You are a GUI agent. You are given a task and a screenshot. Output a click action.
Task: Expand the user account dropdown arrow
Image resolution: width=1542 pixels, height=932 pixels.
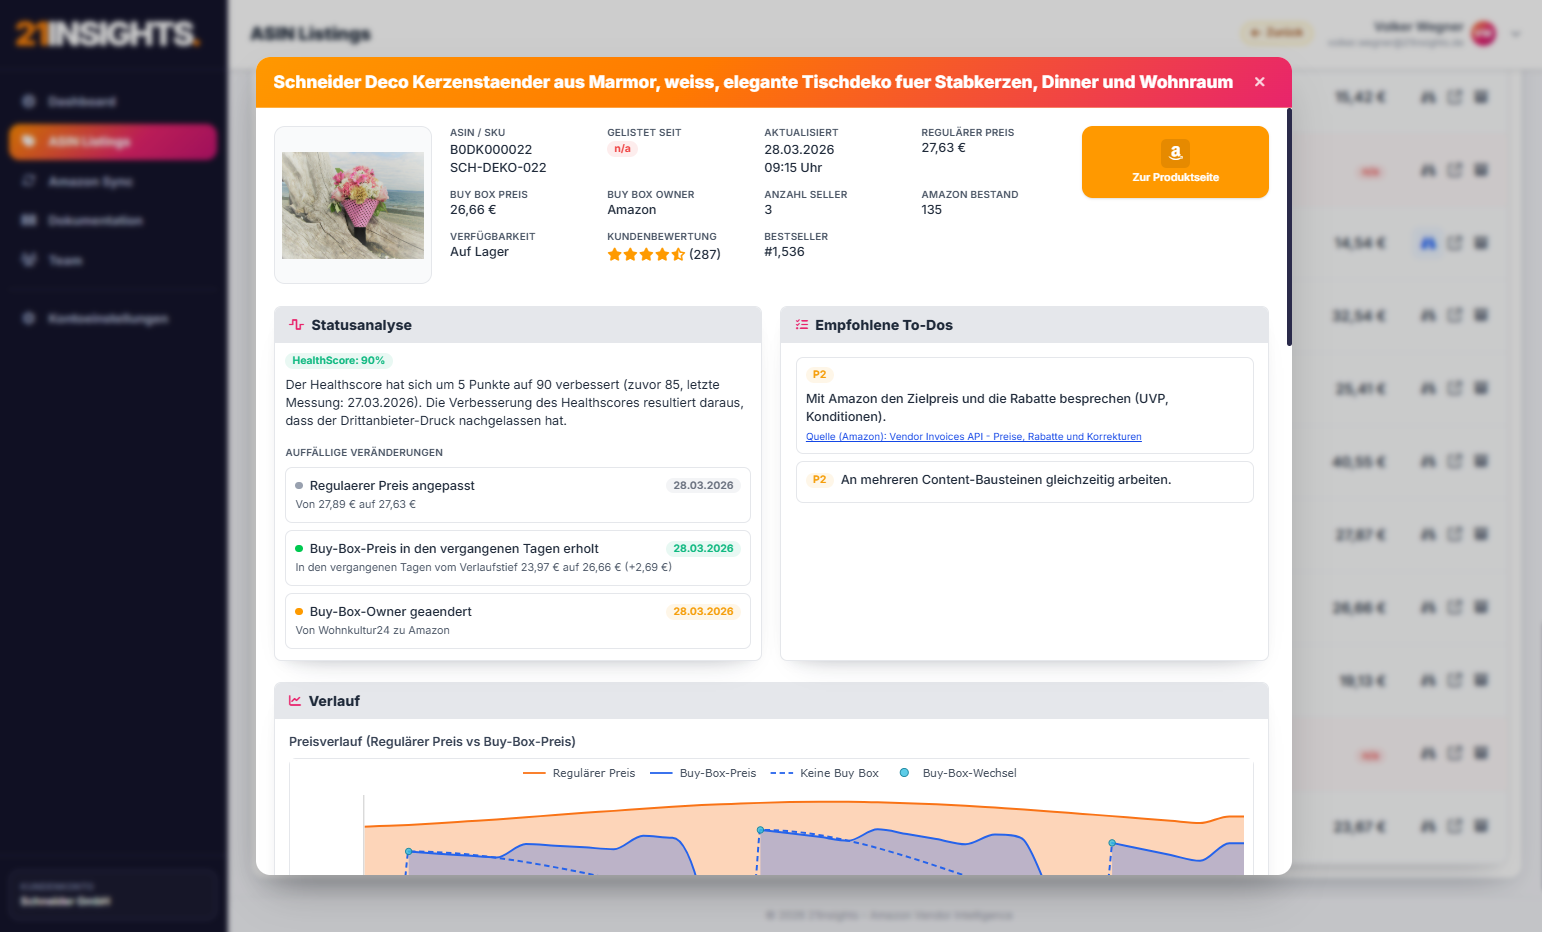coord(1516,34)
